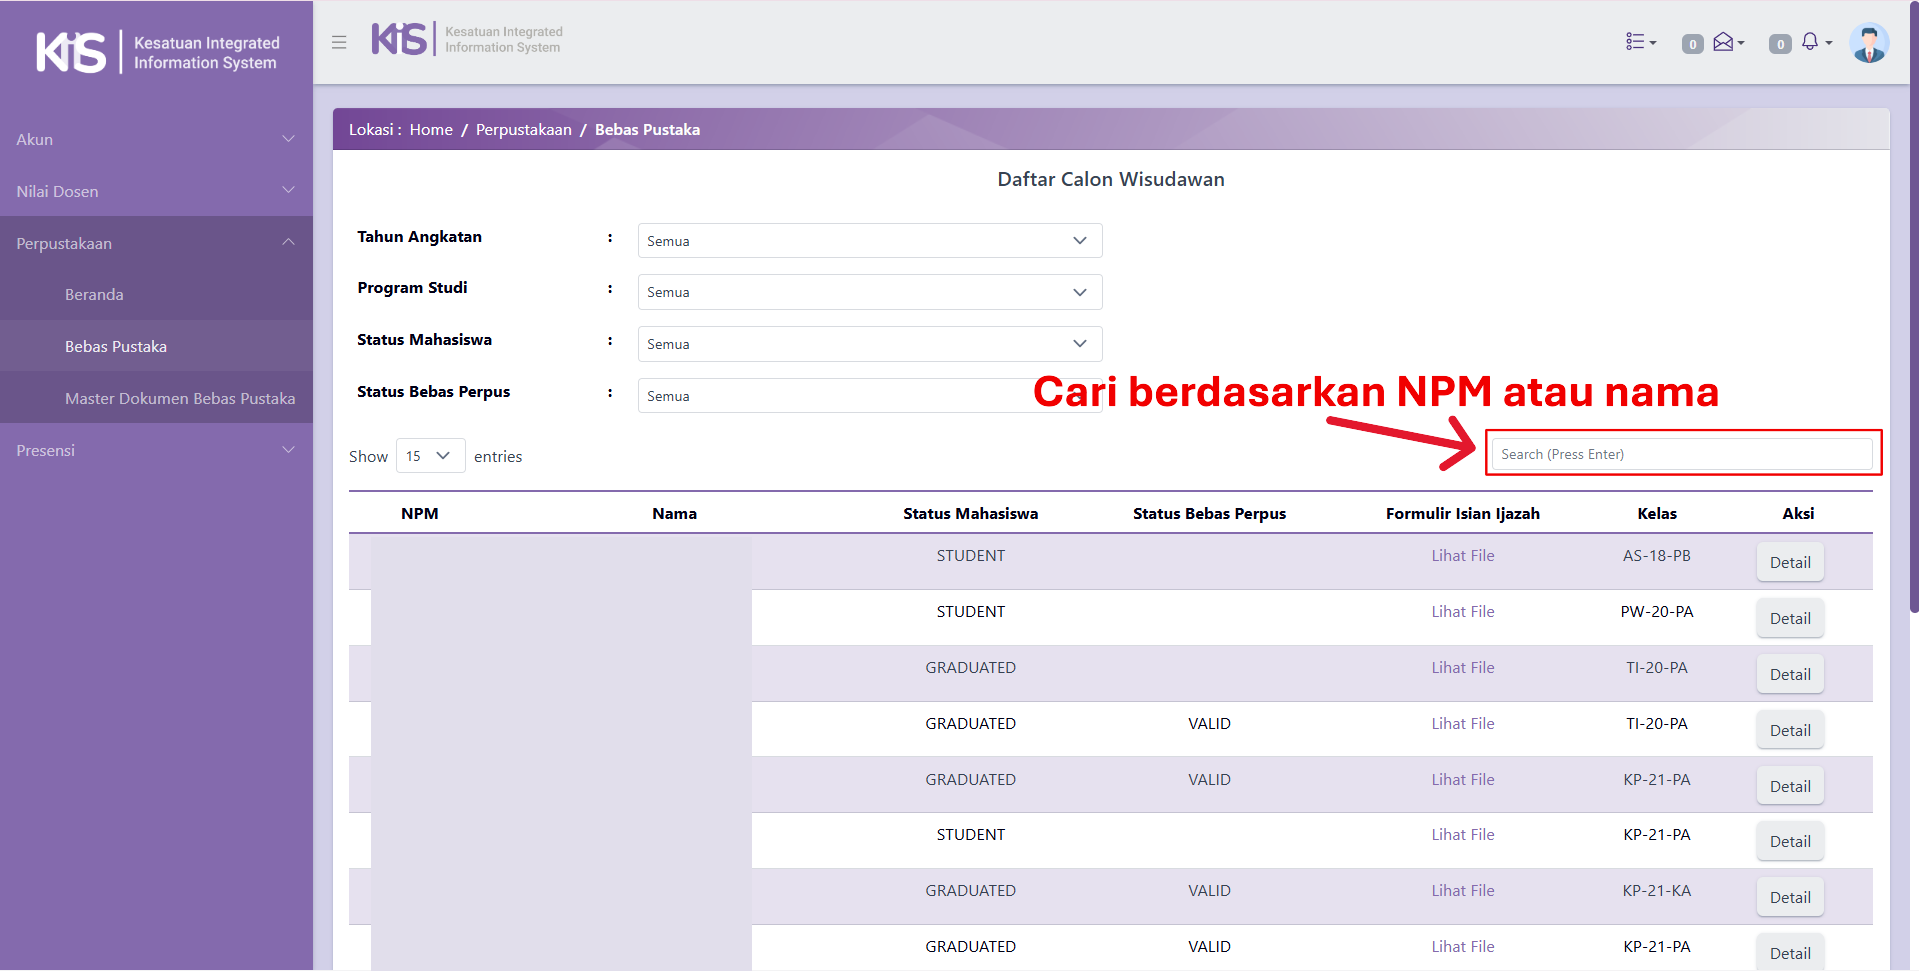Click the hamburger menu icon
The image size is (1919, 971).
pos(339,42)
